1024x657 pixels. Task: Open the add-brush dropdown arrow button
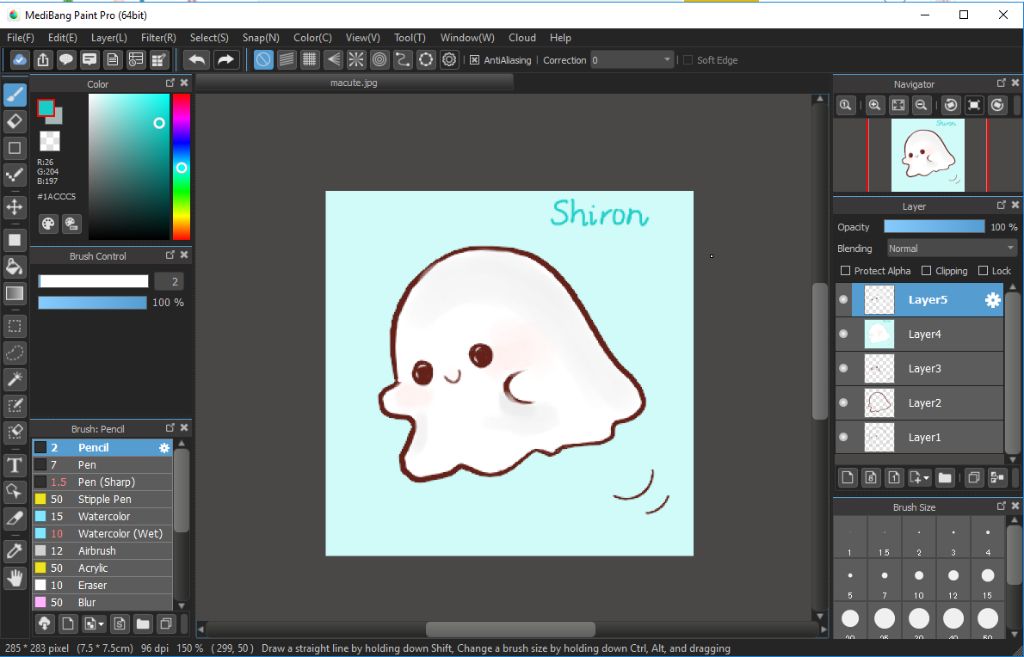(x=93, y=624)
